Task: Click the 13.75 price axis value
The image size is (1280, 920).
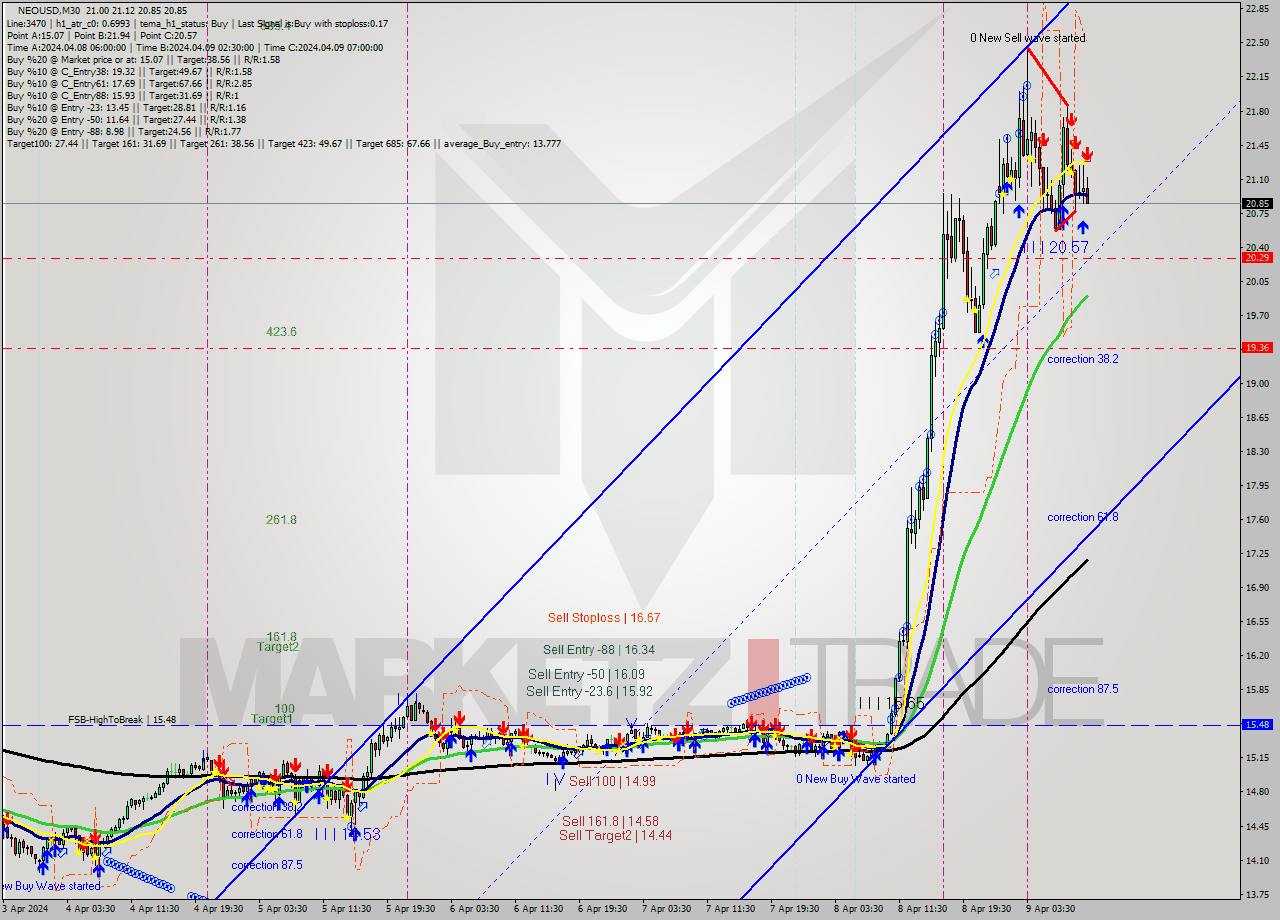Action: click(1257, 894)
